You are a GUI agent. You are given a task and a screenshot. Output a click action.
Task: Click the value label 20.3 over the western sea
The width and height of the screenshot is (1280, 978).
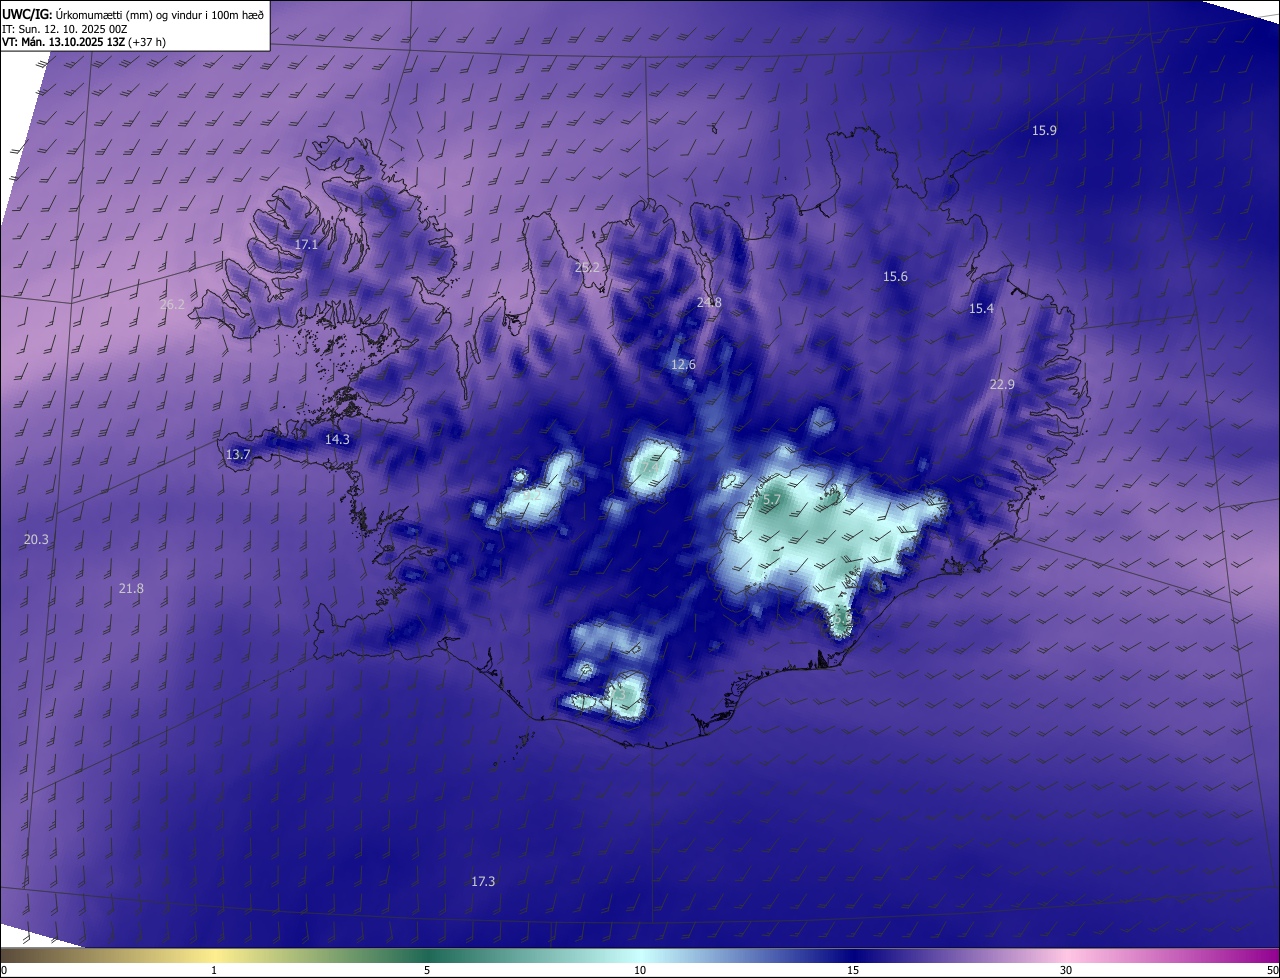pyautogui.click(x=36, y=540)
